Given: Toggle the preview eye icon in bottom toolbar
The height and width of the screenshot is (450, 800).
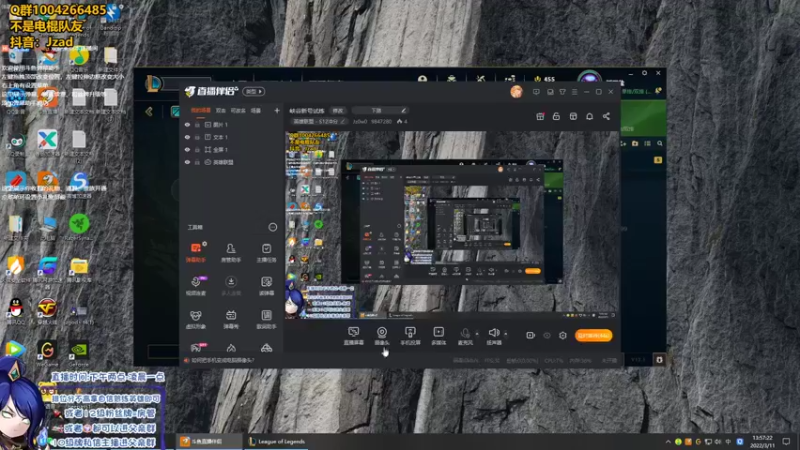Looking at the screenshot, I should tap(546, 335).
